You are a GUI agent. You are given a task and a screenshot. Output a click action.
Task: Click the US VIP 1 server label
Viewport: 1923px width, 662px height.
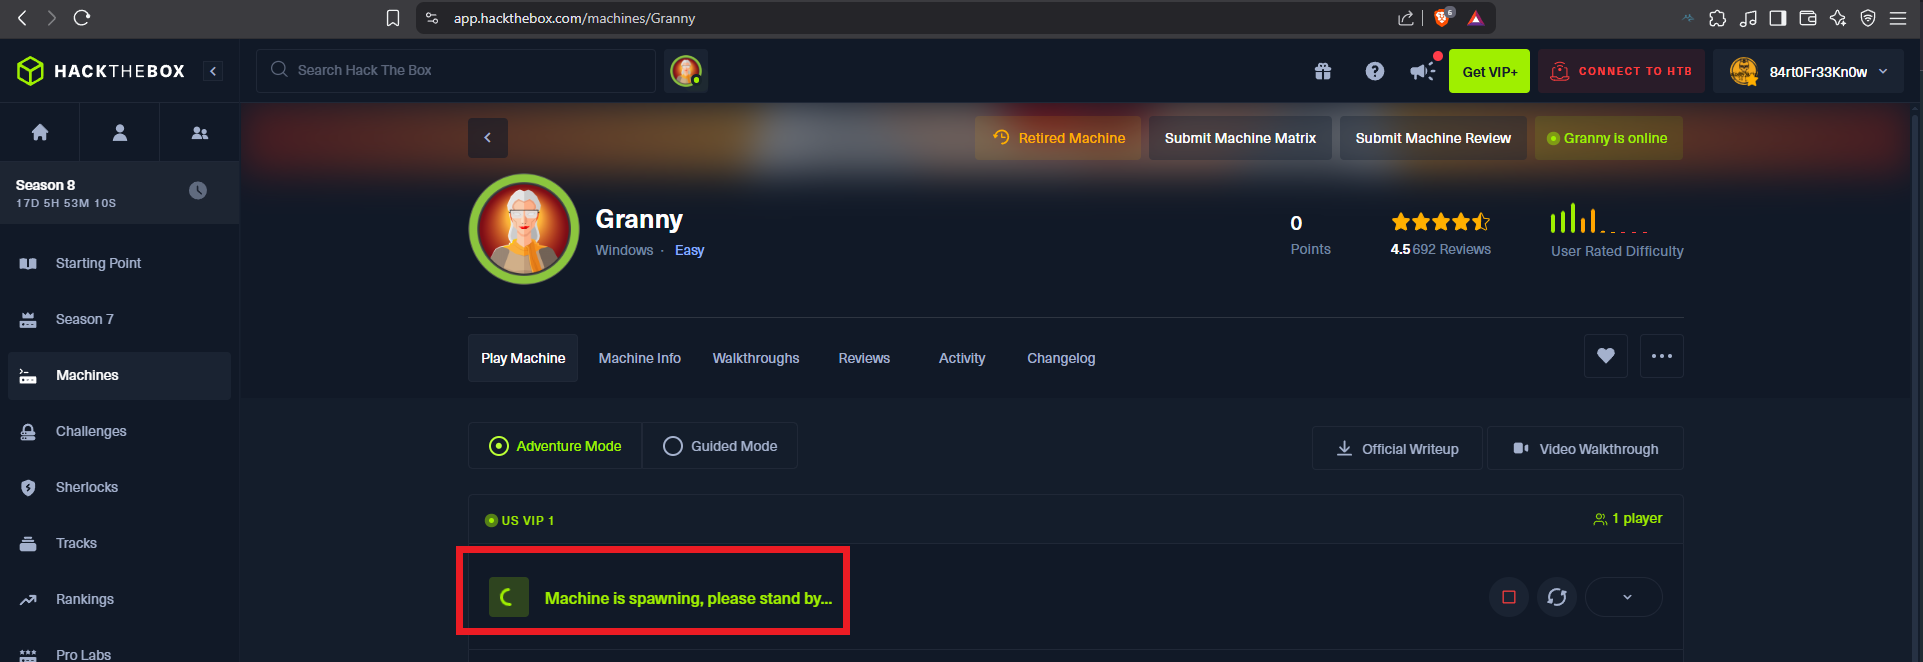click(x=520, y=520)
